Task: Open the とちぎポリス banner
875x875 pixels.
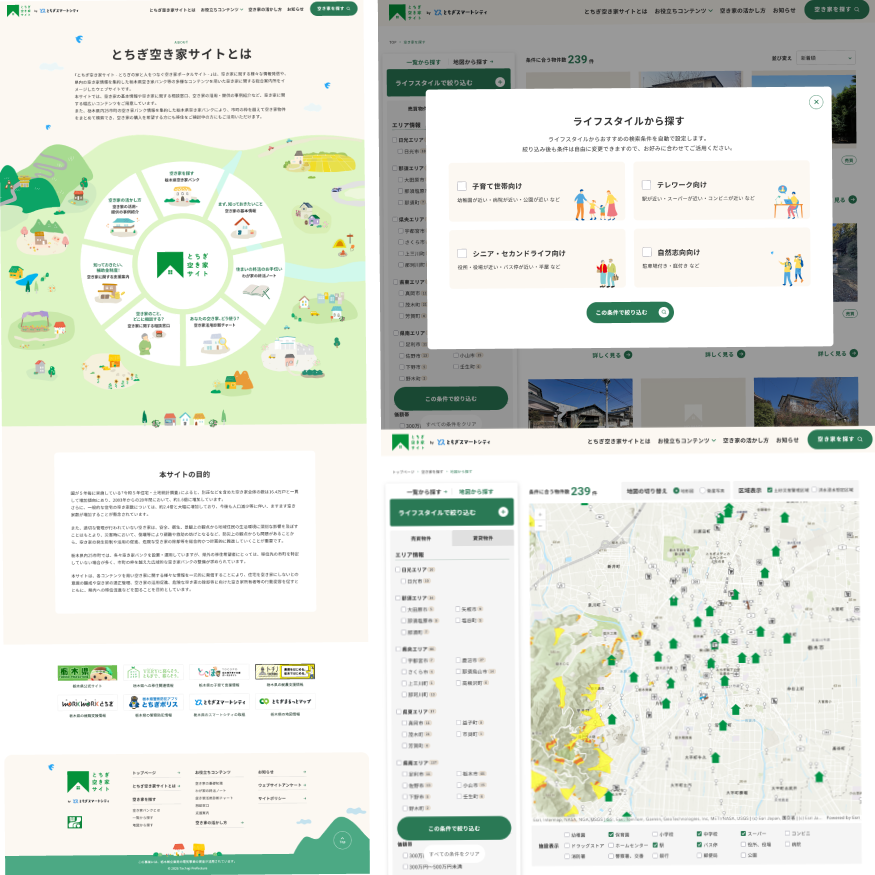Action: tap(152, 704)
